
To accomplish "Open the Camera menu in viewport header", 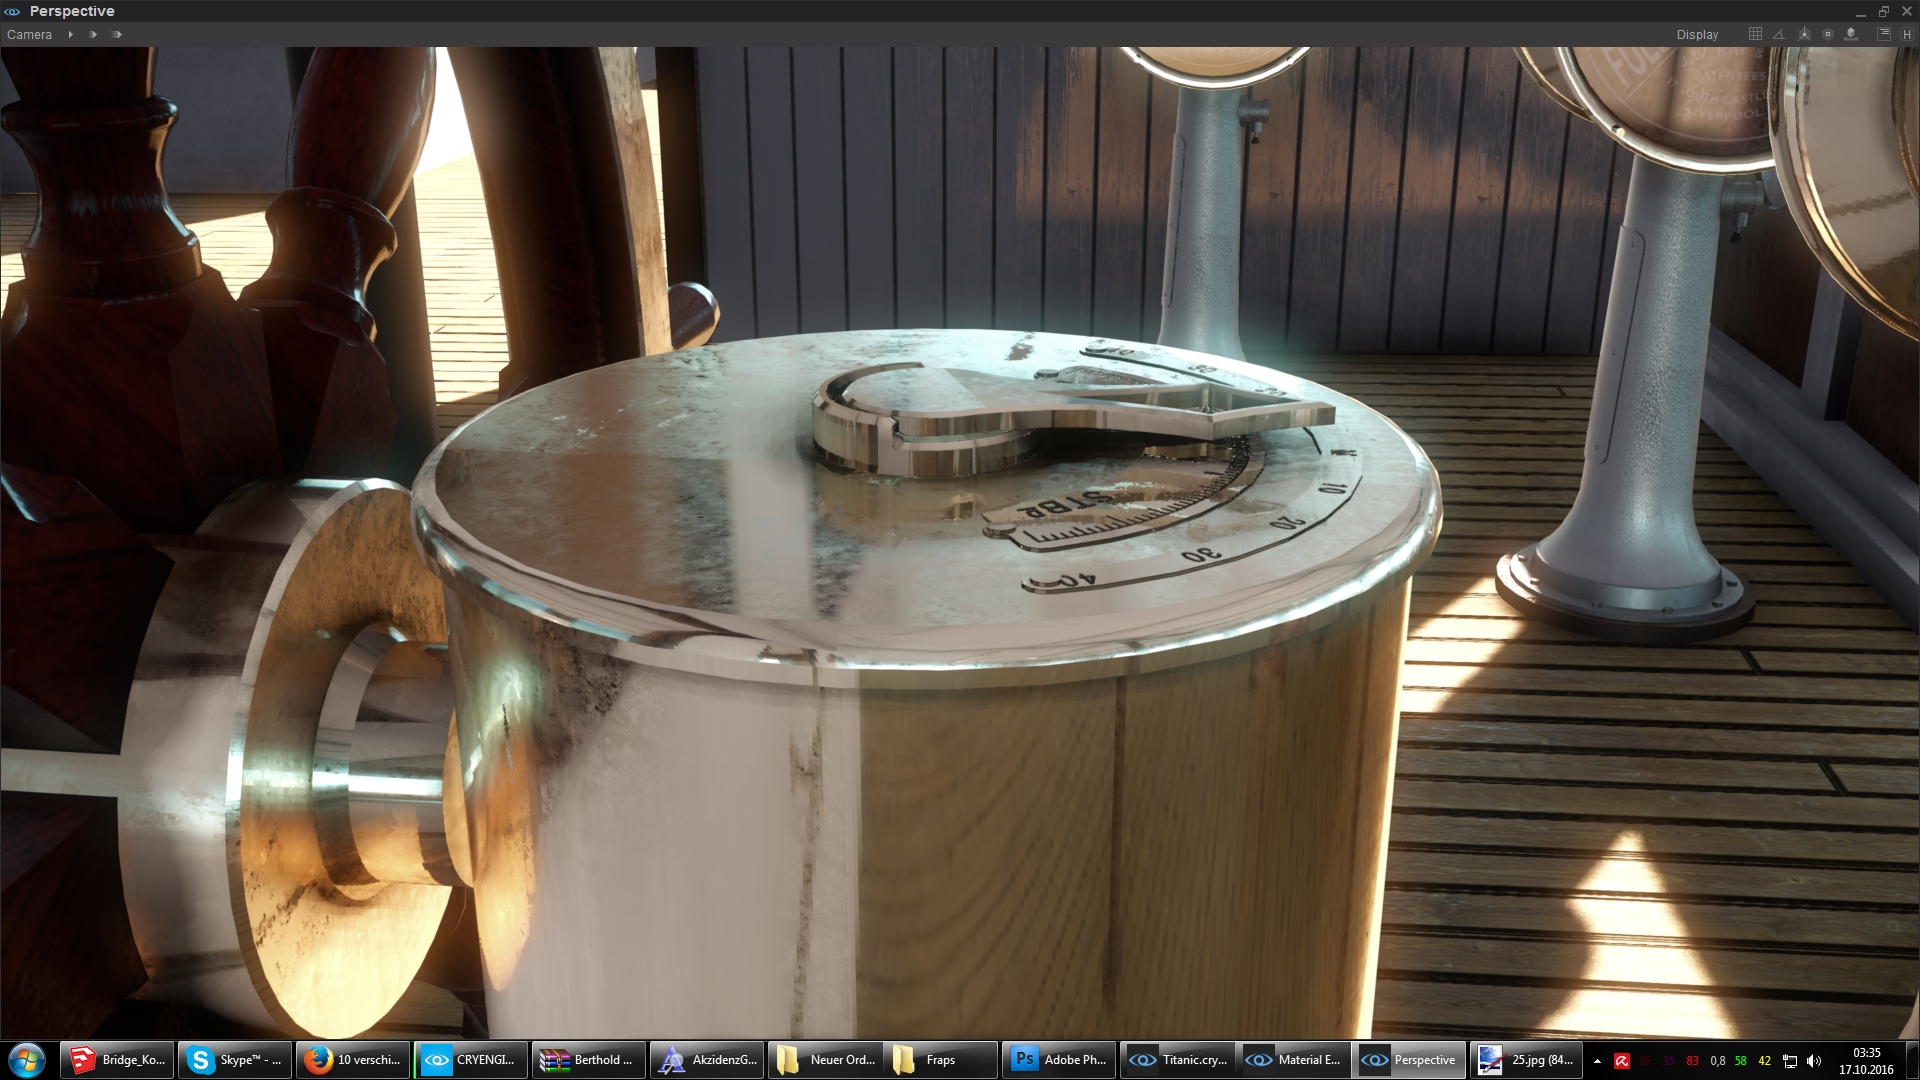I will pyautogui.click(x=29, y=34).
